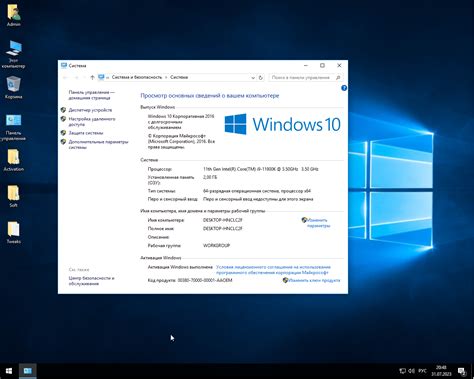The width and height of the screenshot is (474, 379).
Task: Open Дополнительные параметры системы link
Action: pyautogui.click(x=98, y=144)
